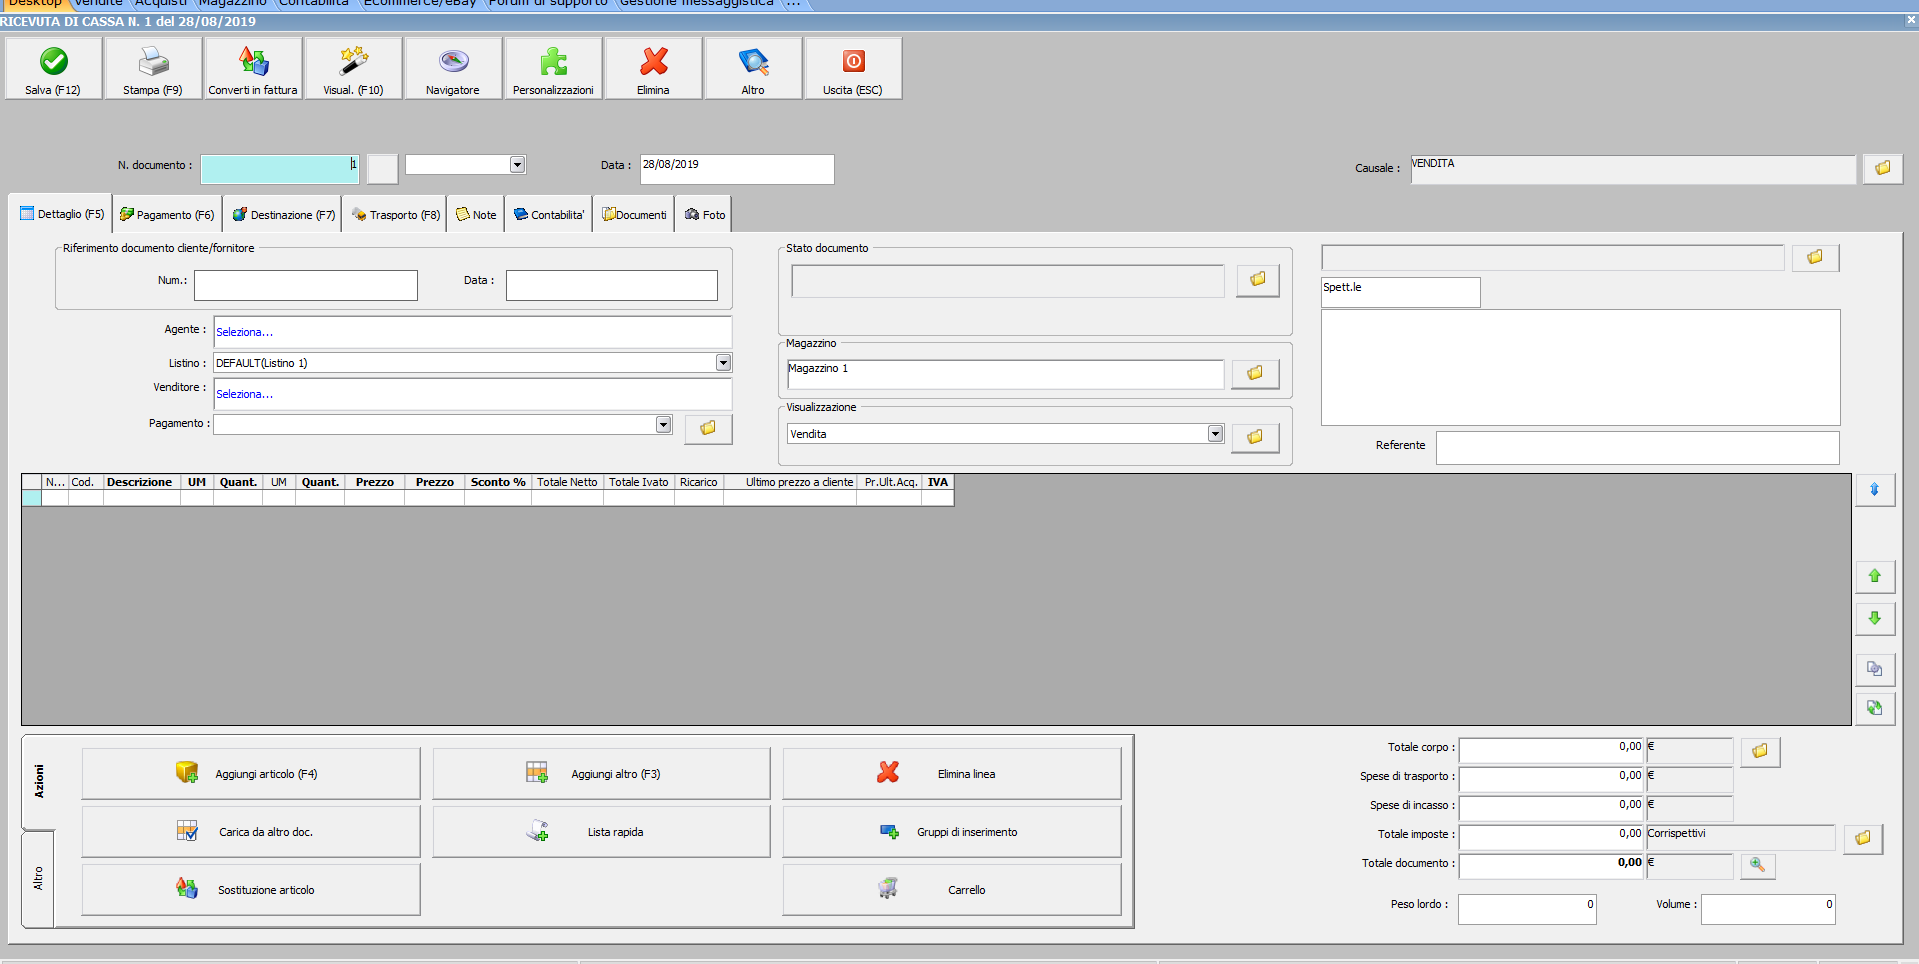Click the Spese di trasporto amount field
Image resolution: width=1919 pixels, height=964 pixels.
click(x=1551, y=780)
